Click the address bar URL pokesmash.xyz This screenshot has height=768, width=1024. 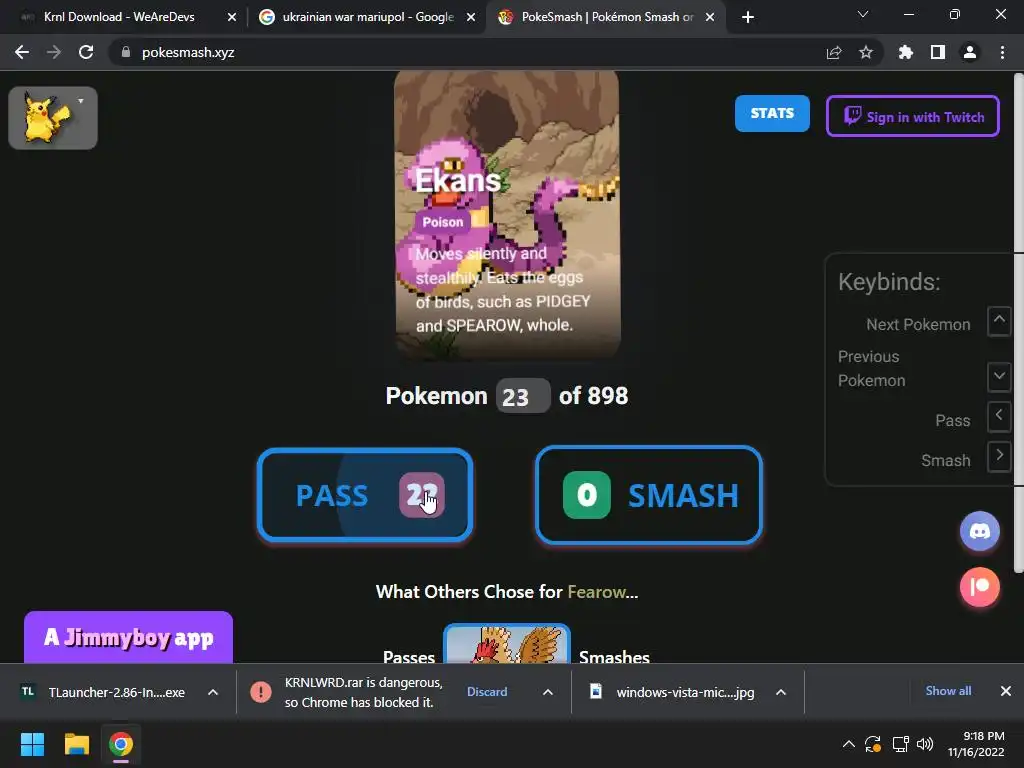[x=188, y=52]
